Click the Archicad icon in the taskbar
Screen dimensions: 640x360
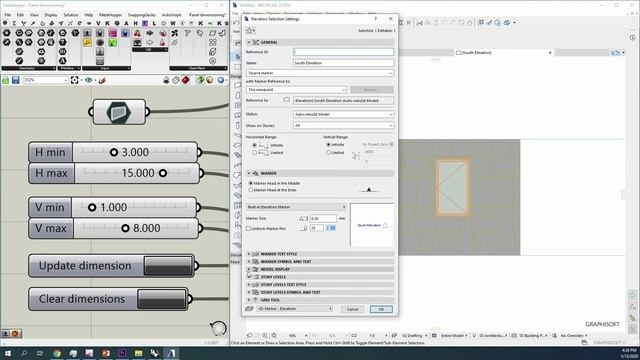point(171,353)
